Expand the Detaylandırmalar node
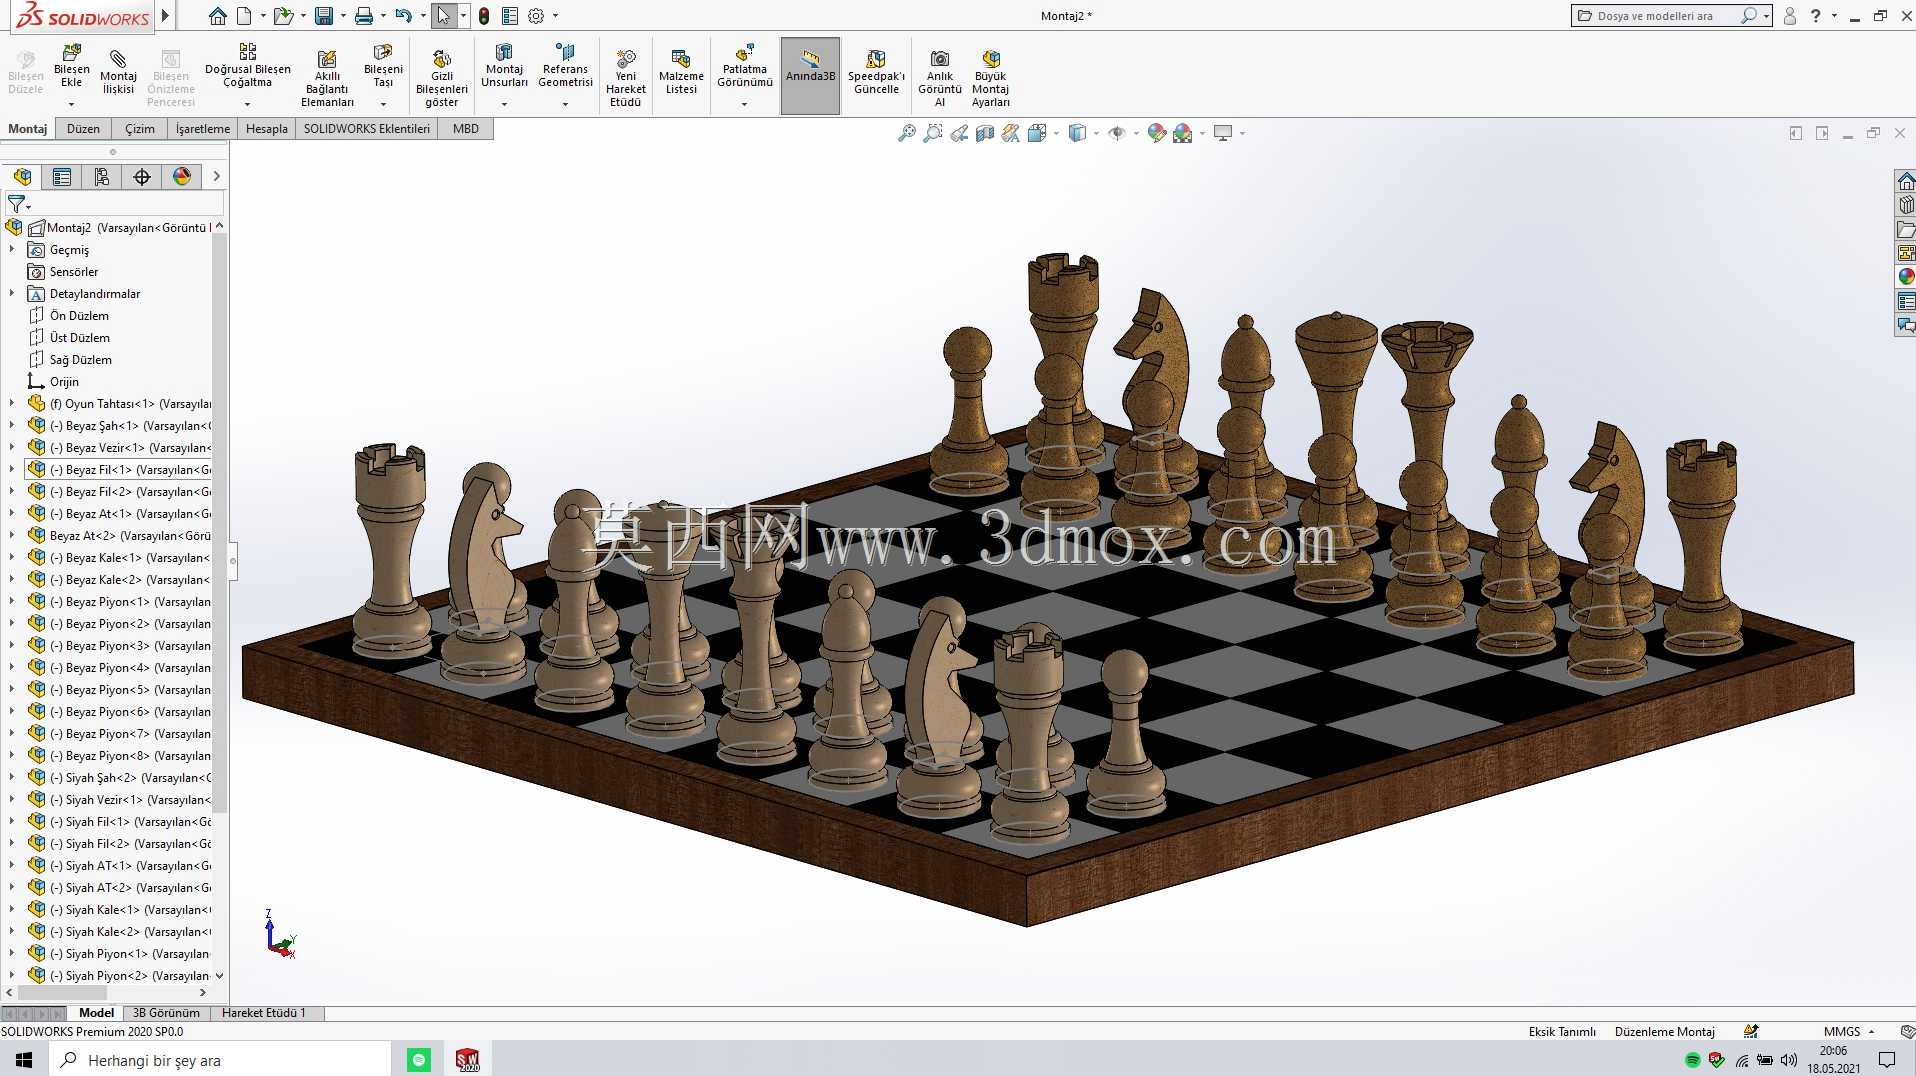Image resolution: width=1916 pixels, height=1076 pixels. click(x=12, y=294)
